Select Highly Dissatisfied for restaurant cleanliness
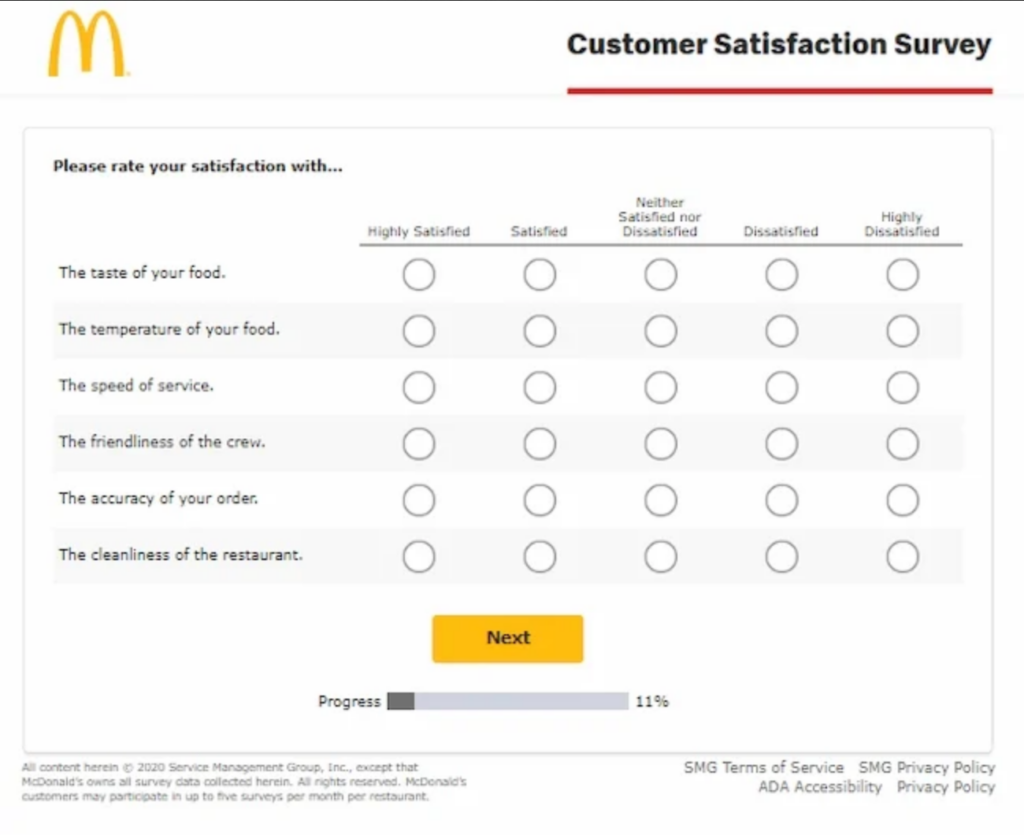The image size is (1024, 835). coord(902,556)
